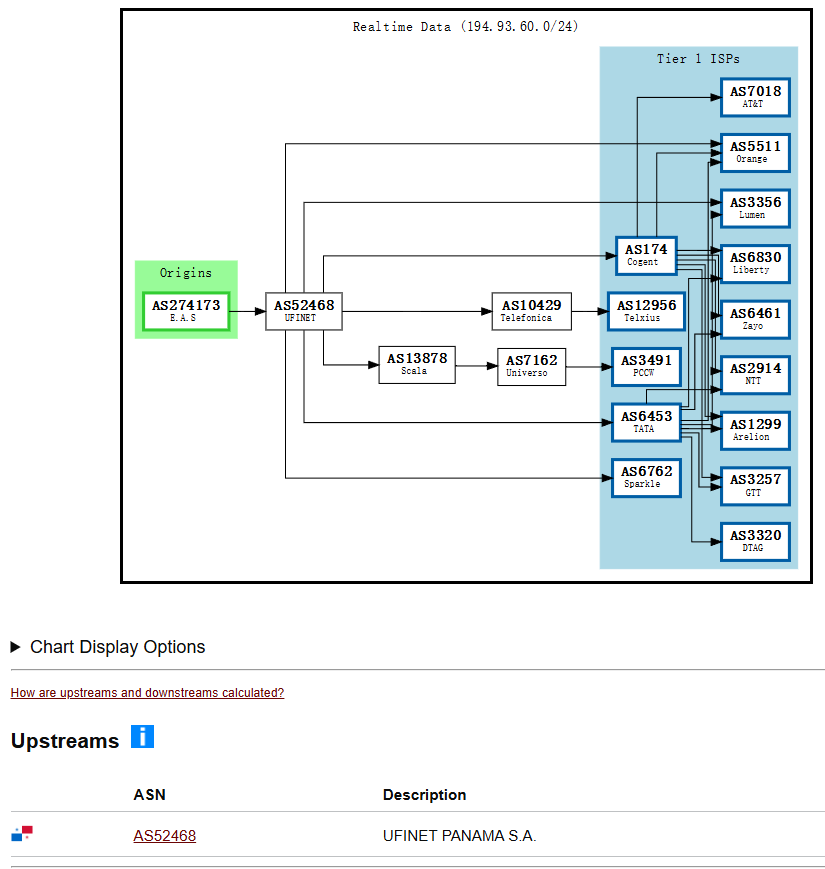The image size is (825, 869).
Task: Select the AS6453 TATA node
Action: [646, 422]
